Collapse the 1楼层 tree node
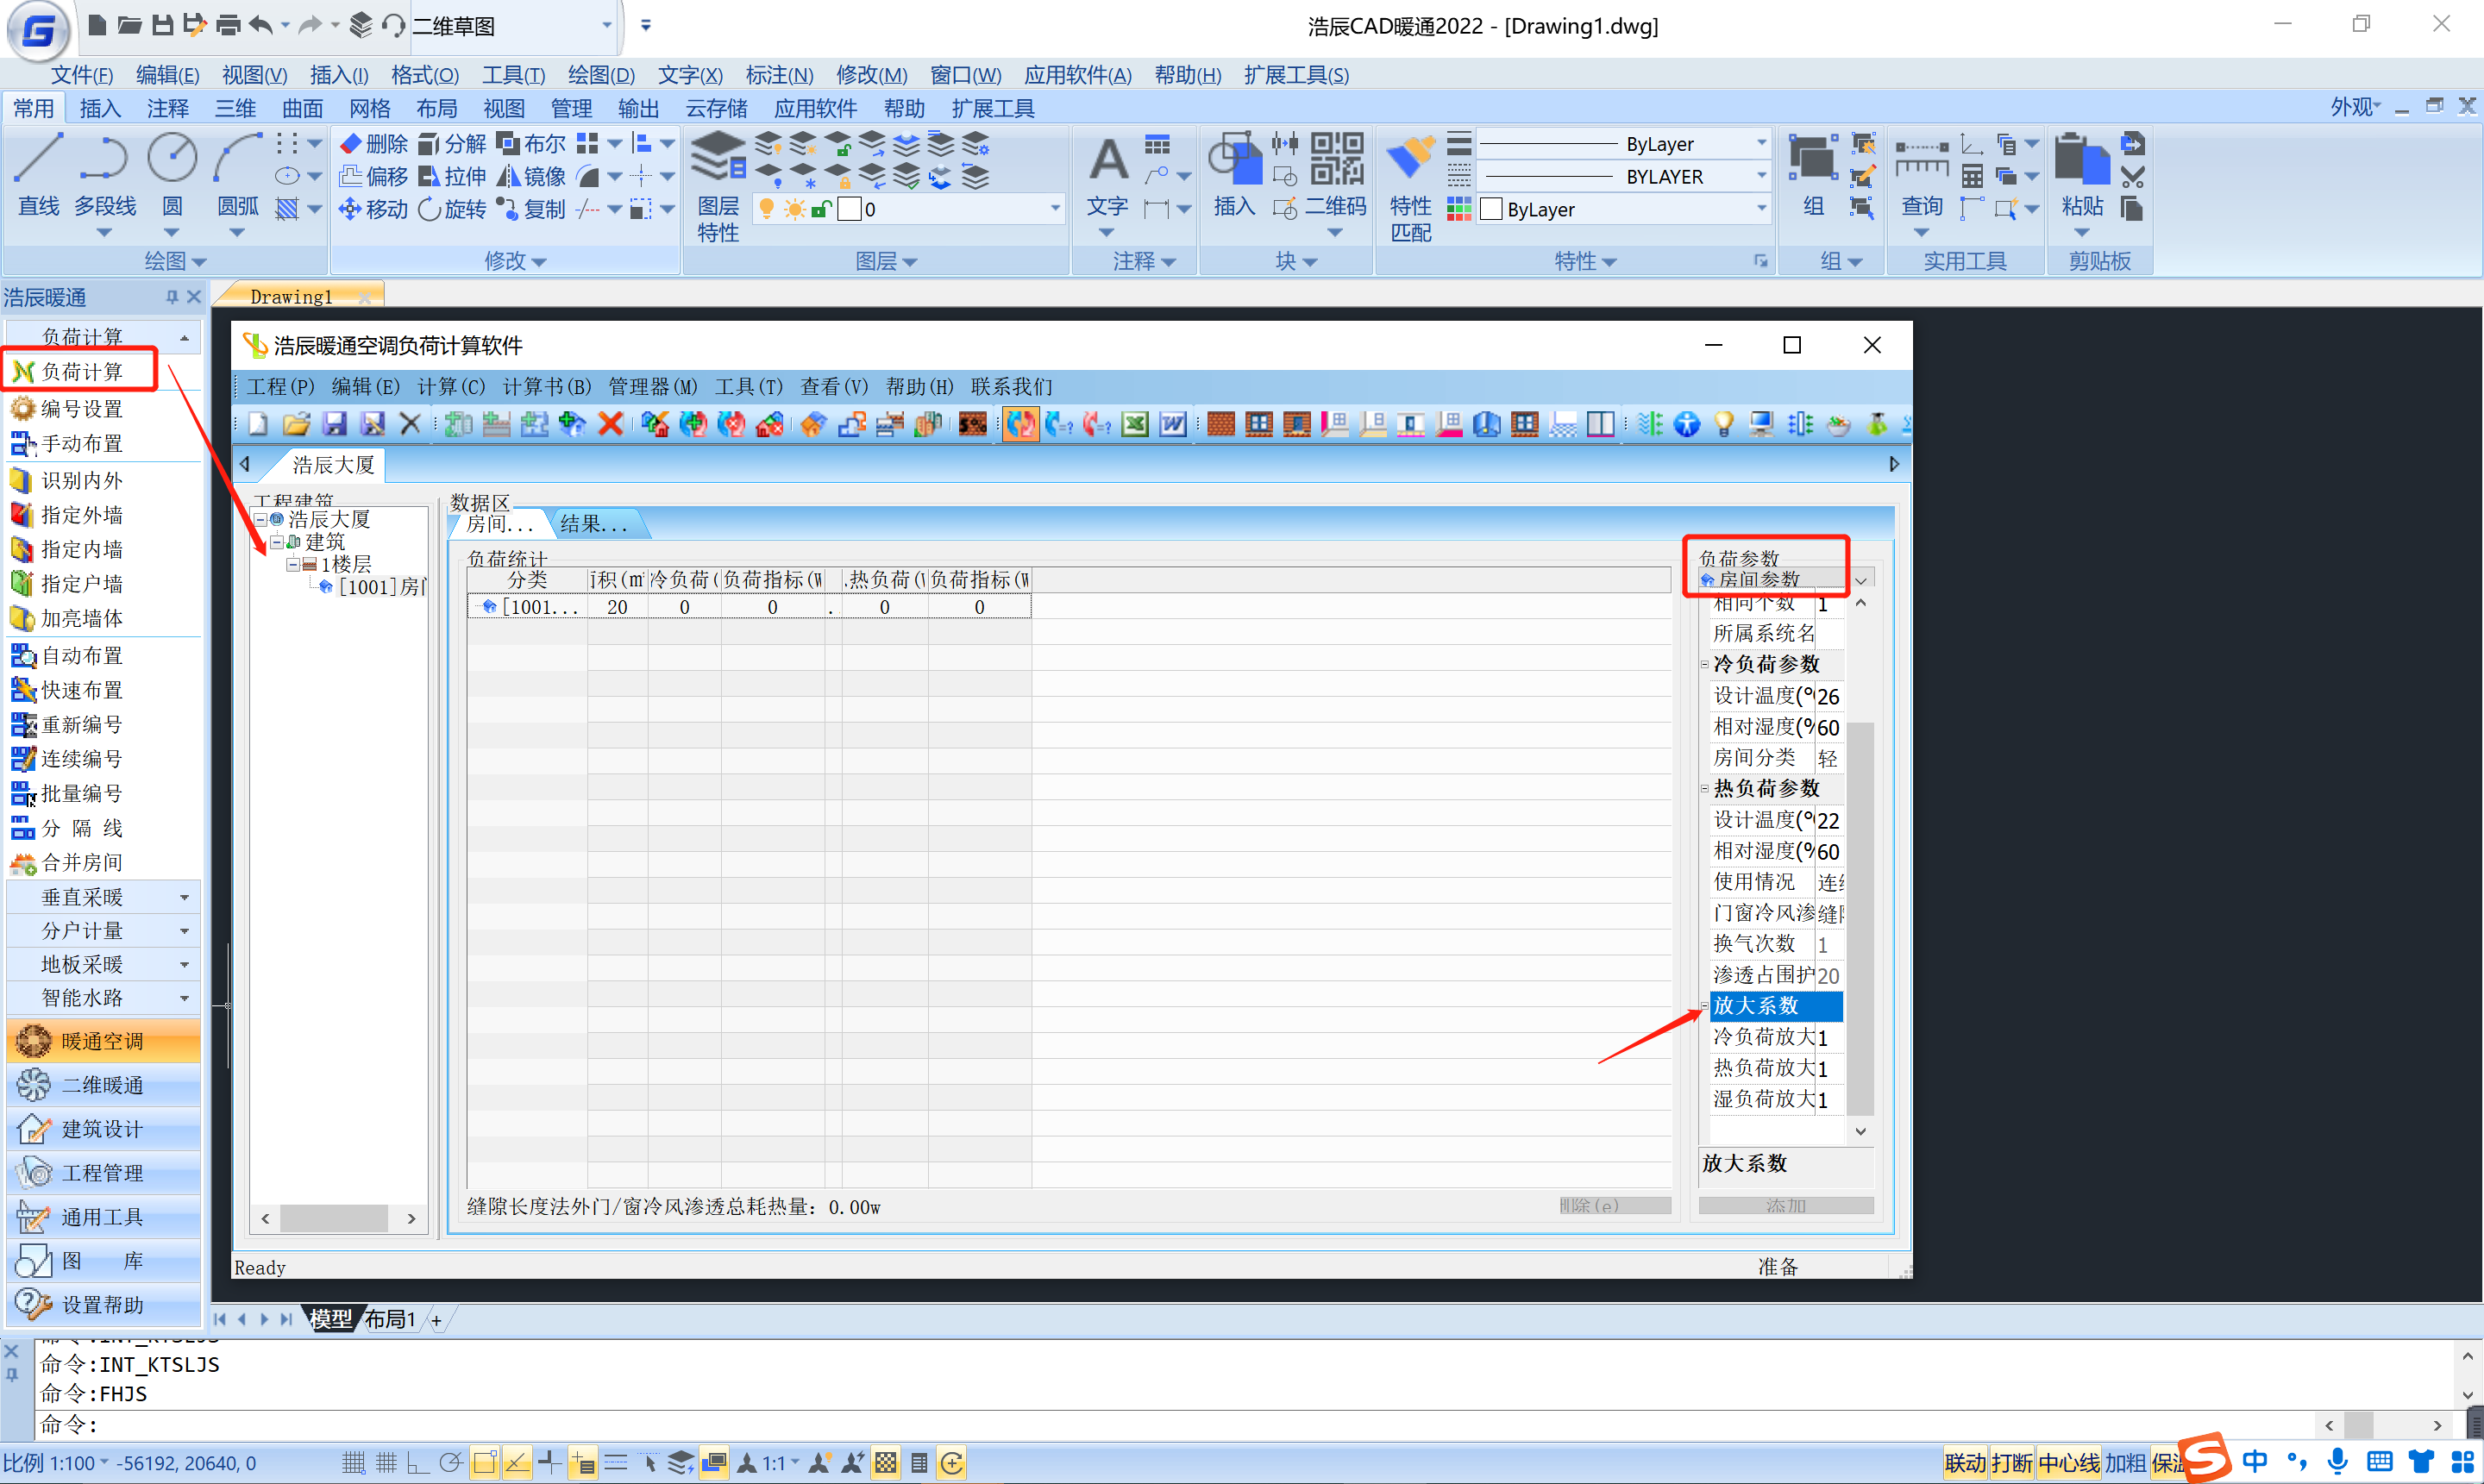Screen dimensions: 2484x1484 point(293,565)
